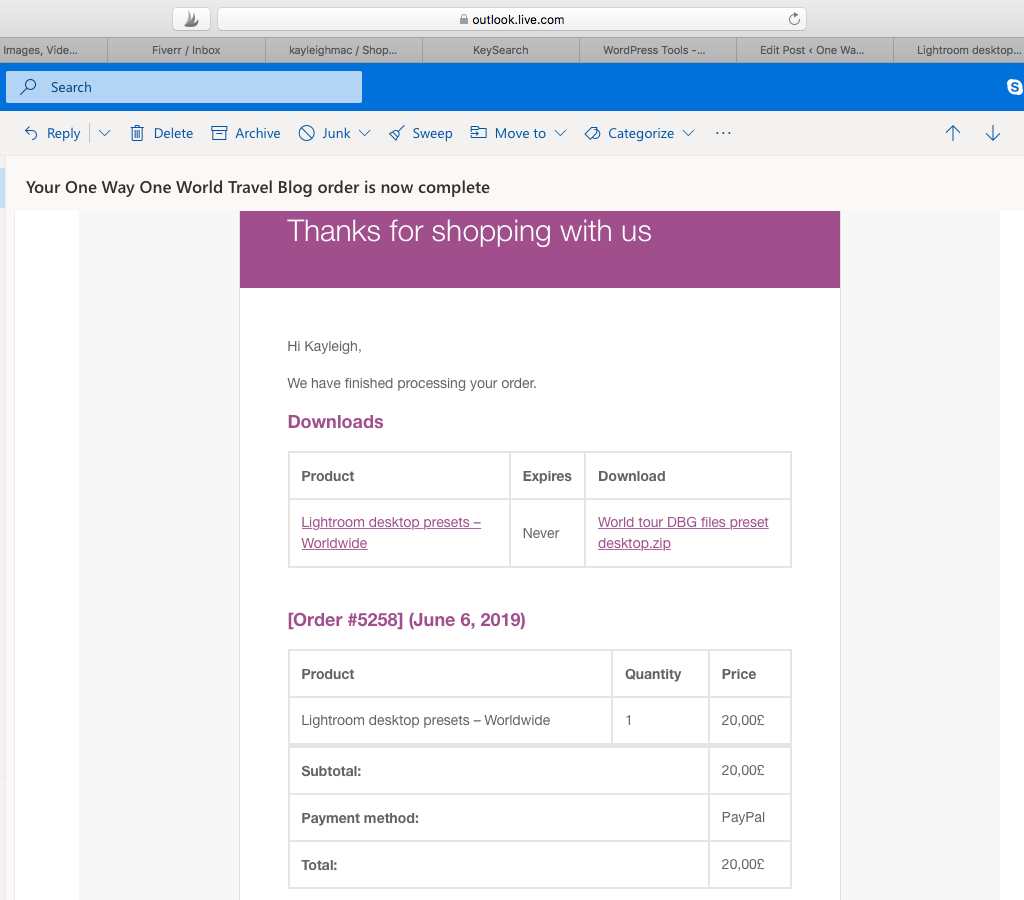Open the Skype icon in header

pyautogui.click(x=1014, y=87)
